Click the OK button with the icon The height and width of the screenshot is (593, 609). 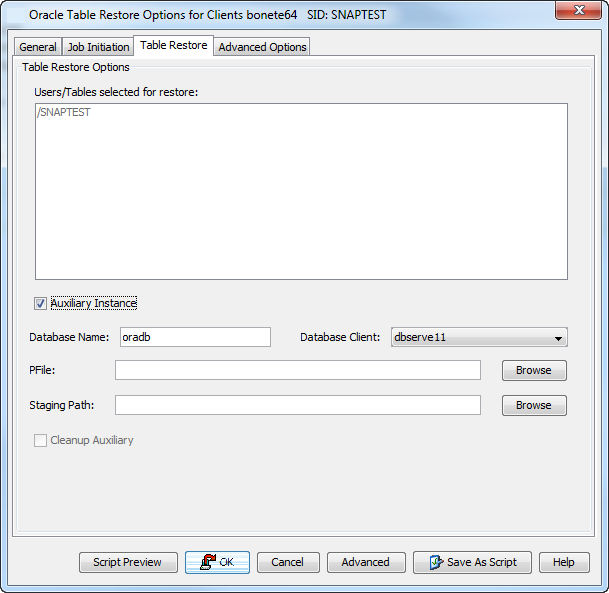coord(217,562)
